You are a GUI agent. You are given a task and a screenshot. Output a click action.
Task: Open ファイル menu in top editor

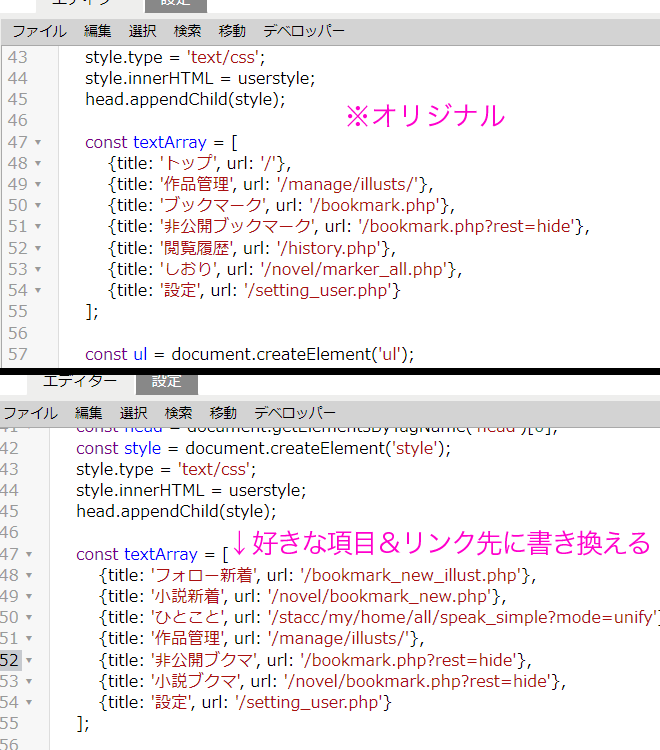click(x=39, y=31)
